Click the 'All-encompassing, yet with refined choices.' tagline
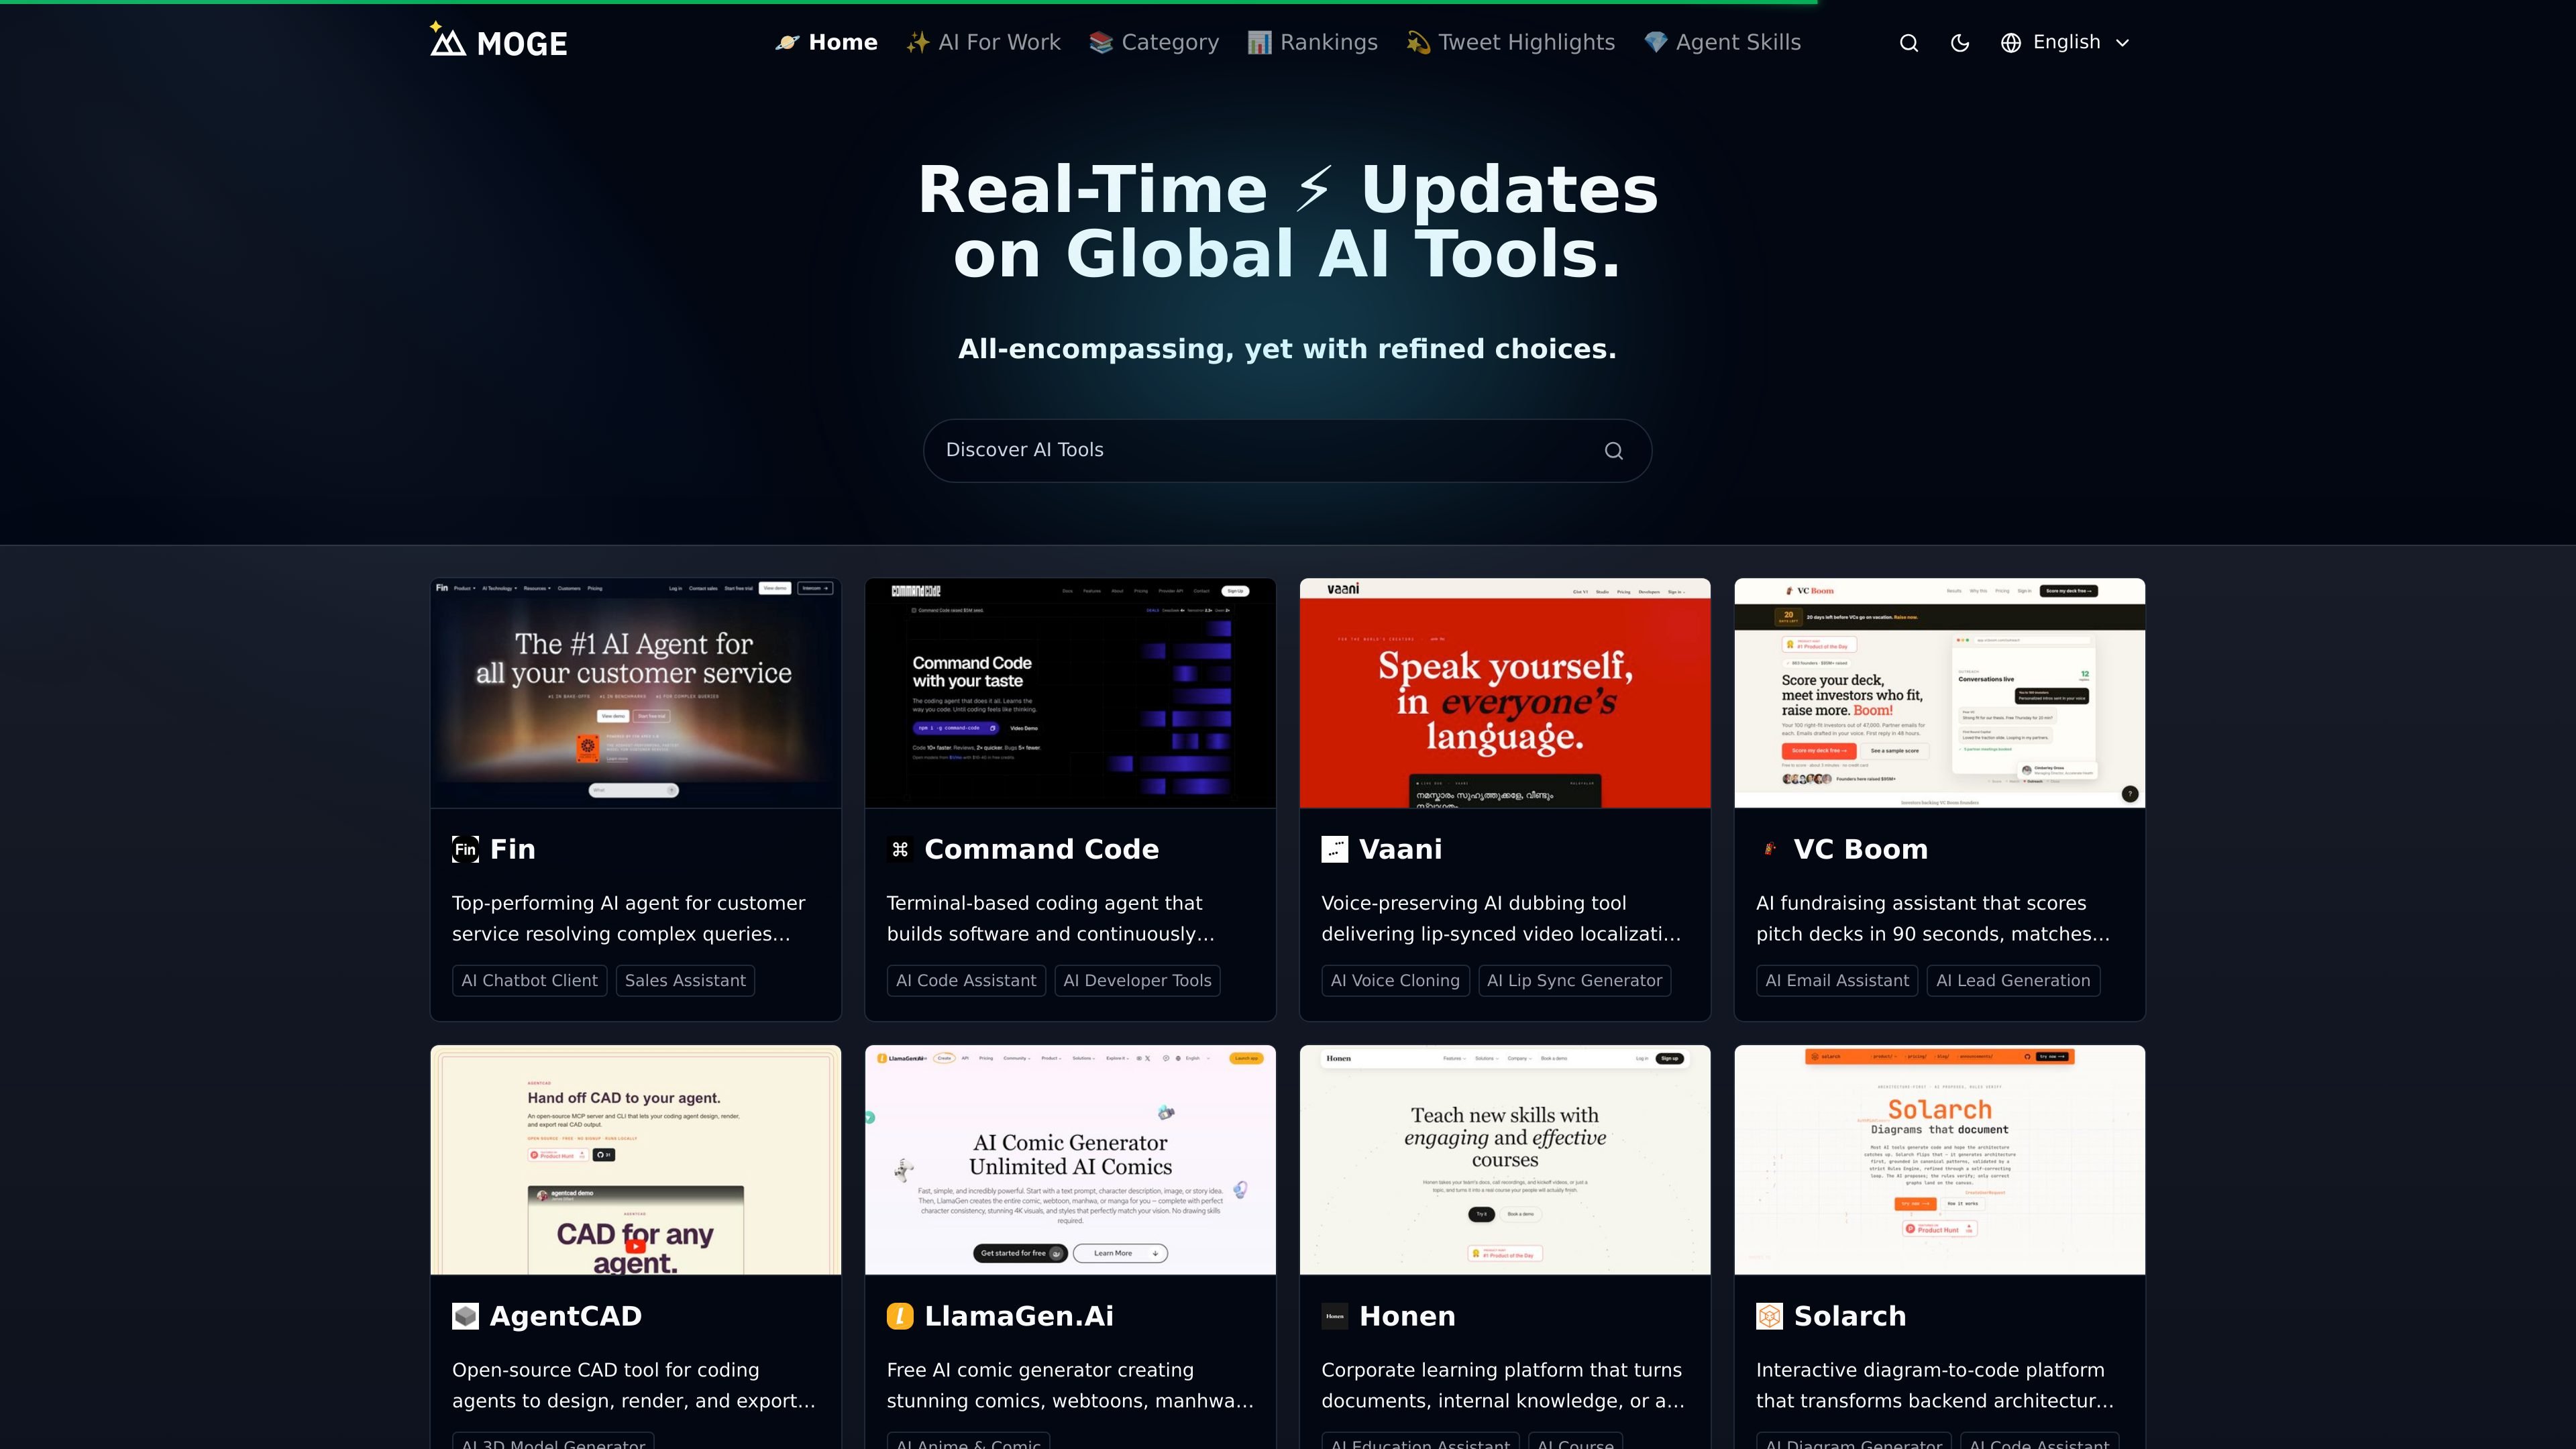Viewport: 2576px width, 1449px height. coord(1287,349)
